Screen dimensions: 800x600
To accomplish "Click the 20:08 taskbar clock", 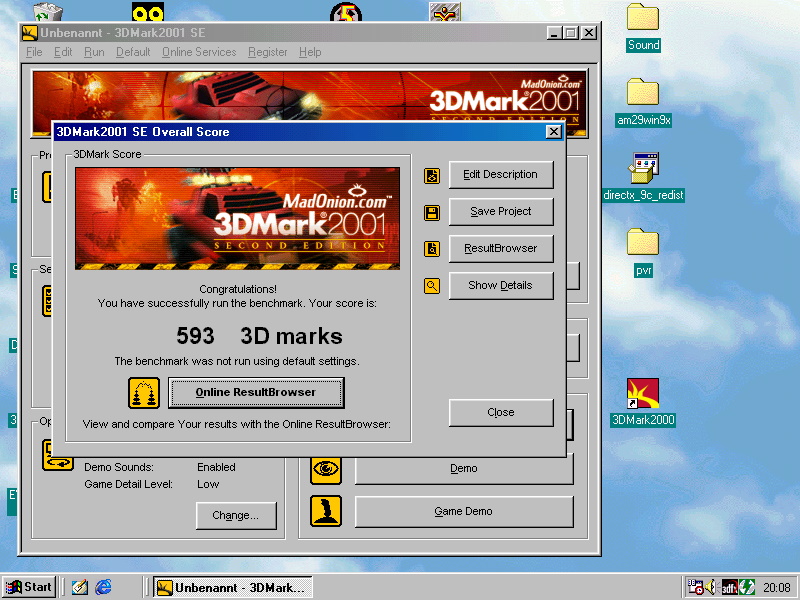I will coord(777,588).
